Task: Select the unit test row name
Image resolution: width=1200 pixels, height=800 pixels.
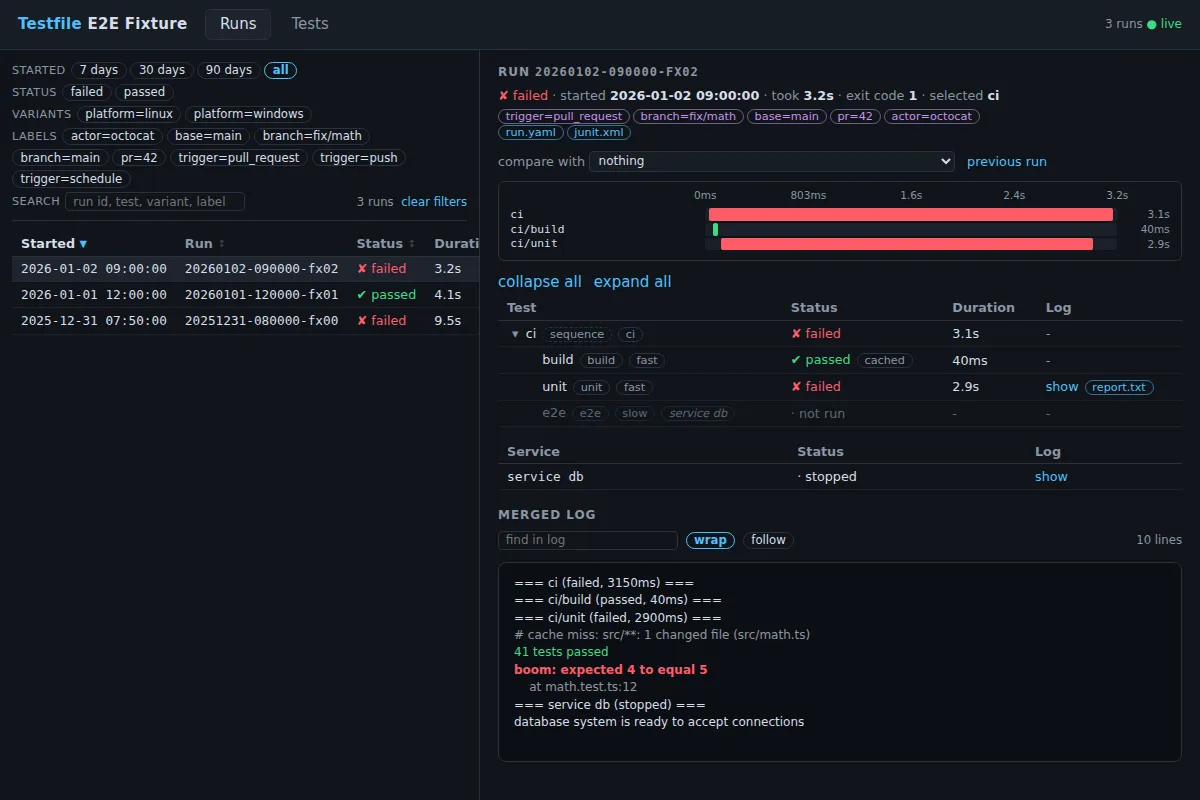Action: (x=555, y=387)
